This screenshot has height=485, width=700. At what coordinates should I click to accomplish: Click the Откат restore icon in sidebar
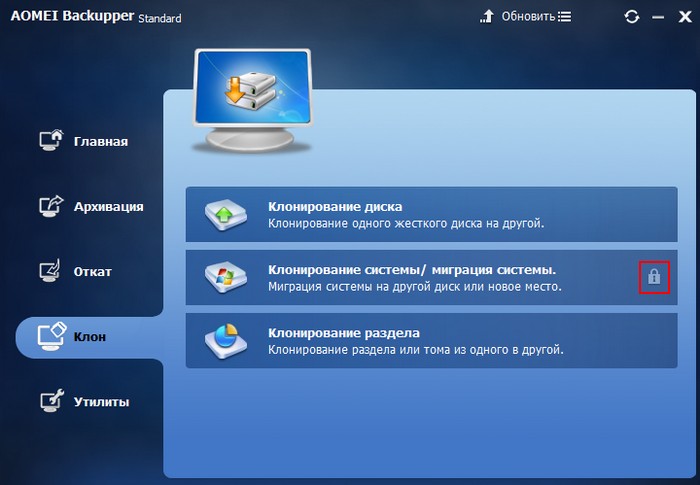pos(51,271)
